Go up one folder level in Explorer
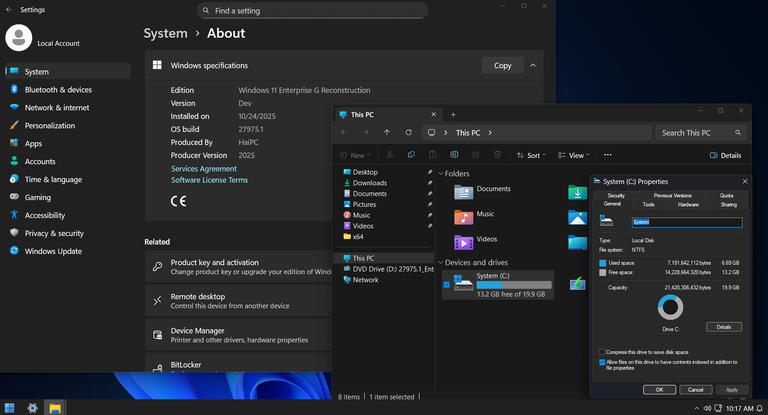 (387, 132)
